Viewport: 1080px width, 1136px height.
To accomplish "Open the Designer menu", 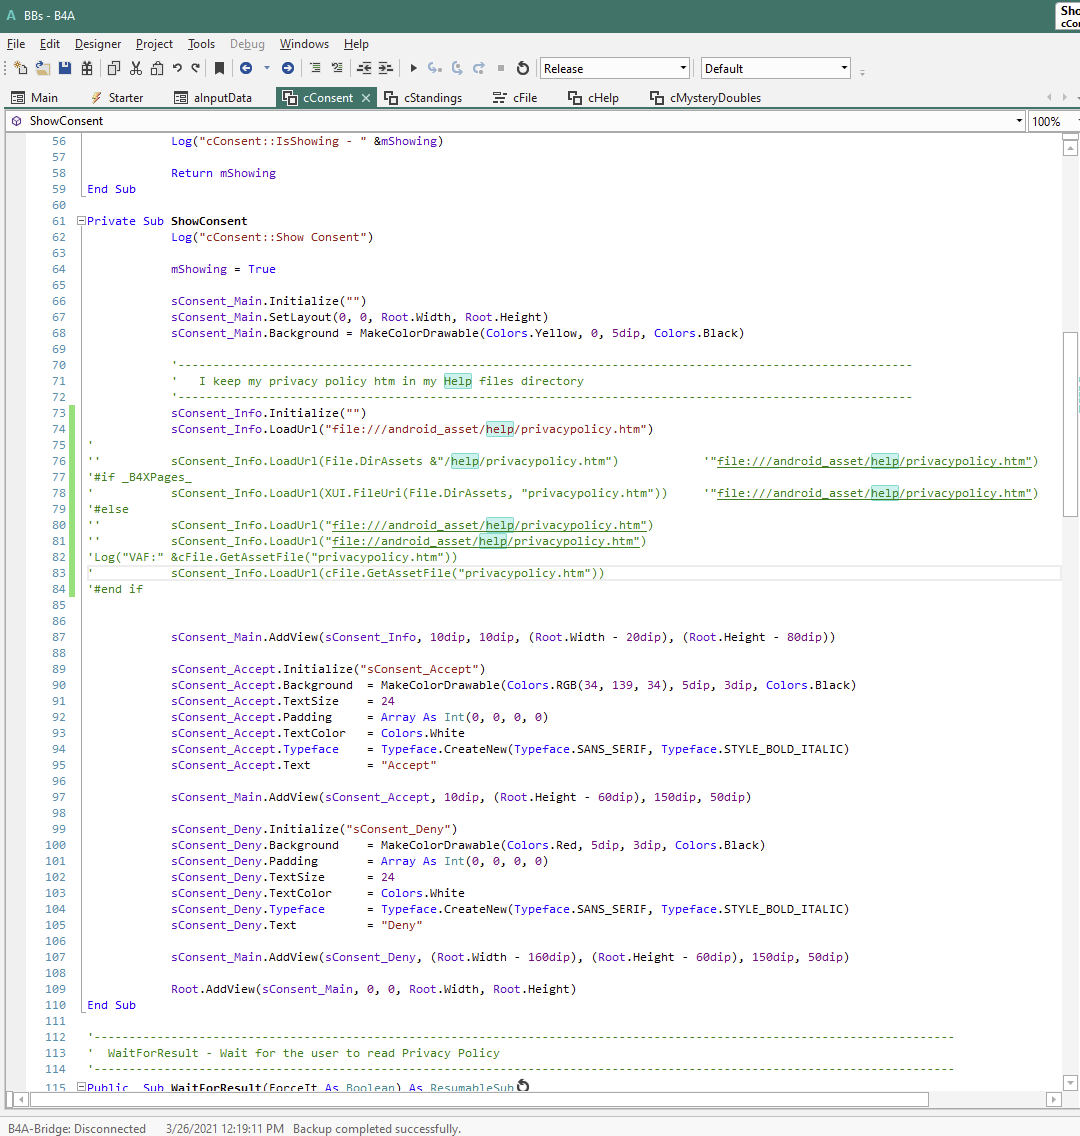I will pyautogui.click(x=98, y=44).
